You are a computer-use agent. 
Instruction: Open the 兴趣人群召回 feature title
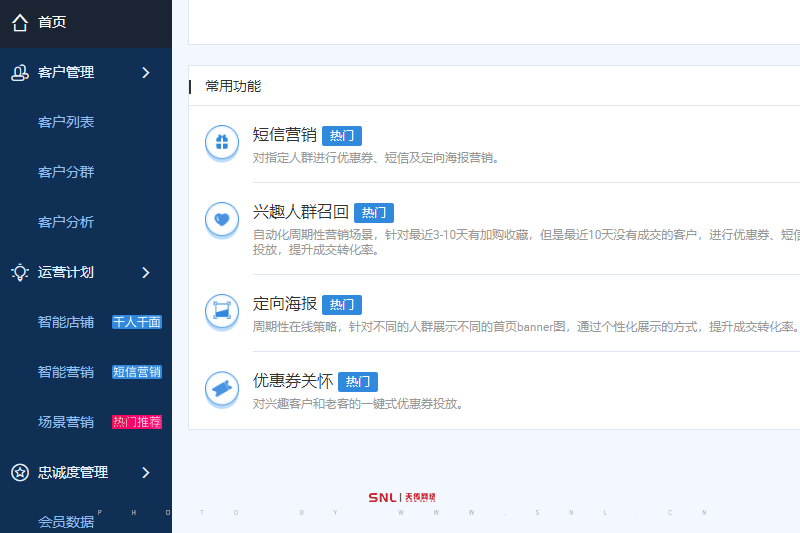coord(300,212)
